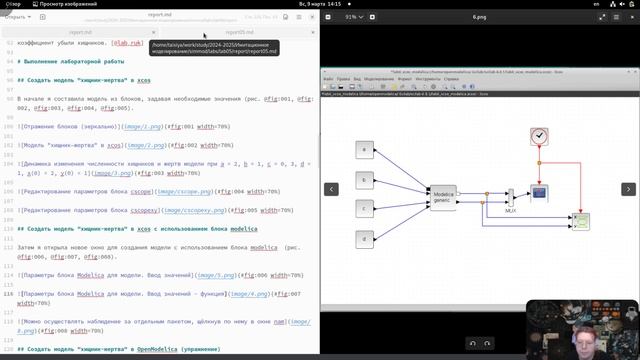Zoom out in the image viewer

pos(328,17)
